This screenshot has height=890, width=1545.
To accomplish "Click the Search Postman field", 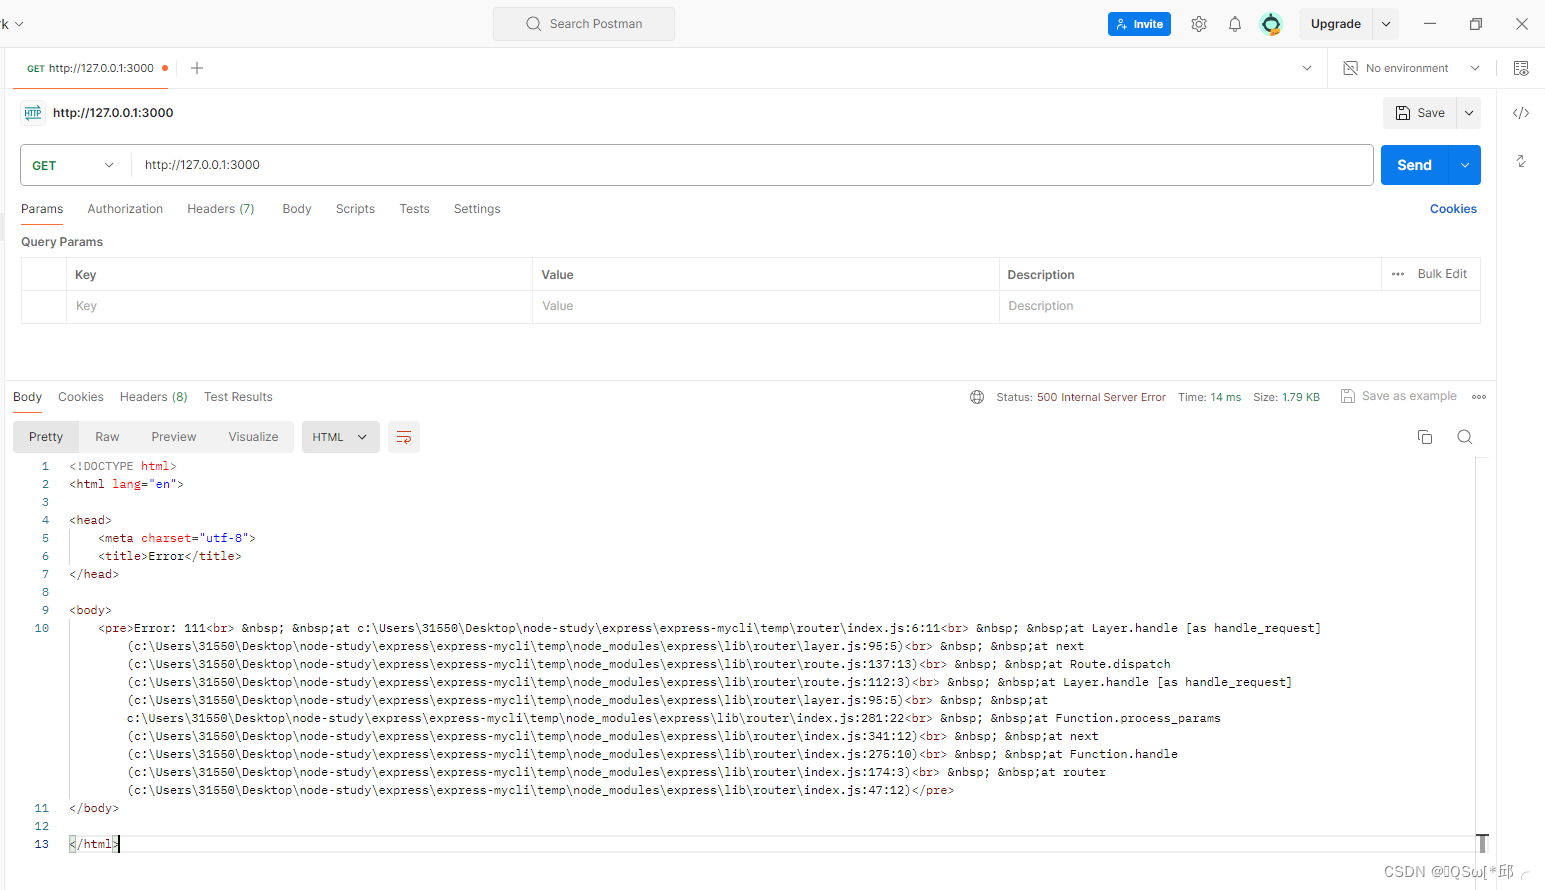I will pos(584,24).
